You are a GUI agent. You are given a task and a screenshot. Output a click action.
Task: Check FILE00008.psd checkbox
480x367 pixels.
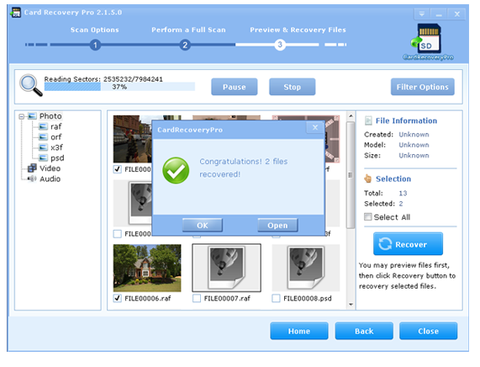coord(276,298)
